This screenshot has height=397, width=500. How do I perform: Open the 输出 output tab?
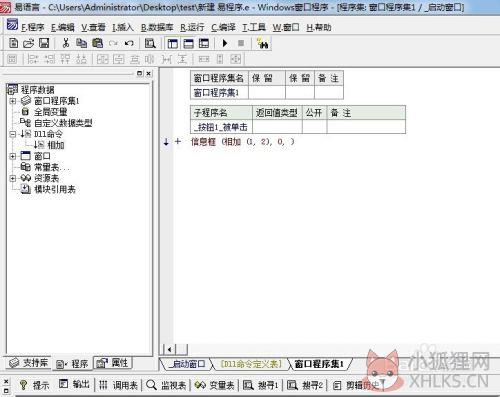tap(74, 385)
